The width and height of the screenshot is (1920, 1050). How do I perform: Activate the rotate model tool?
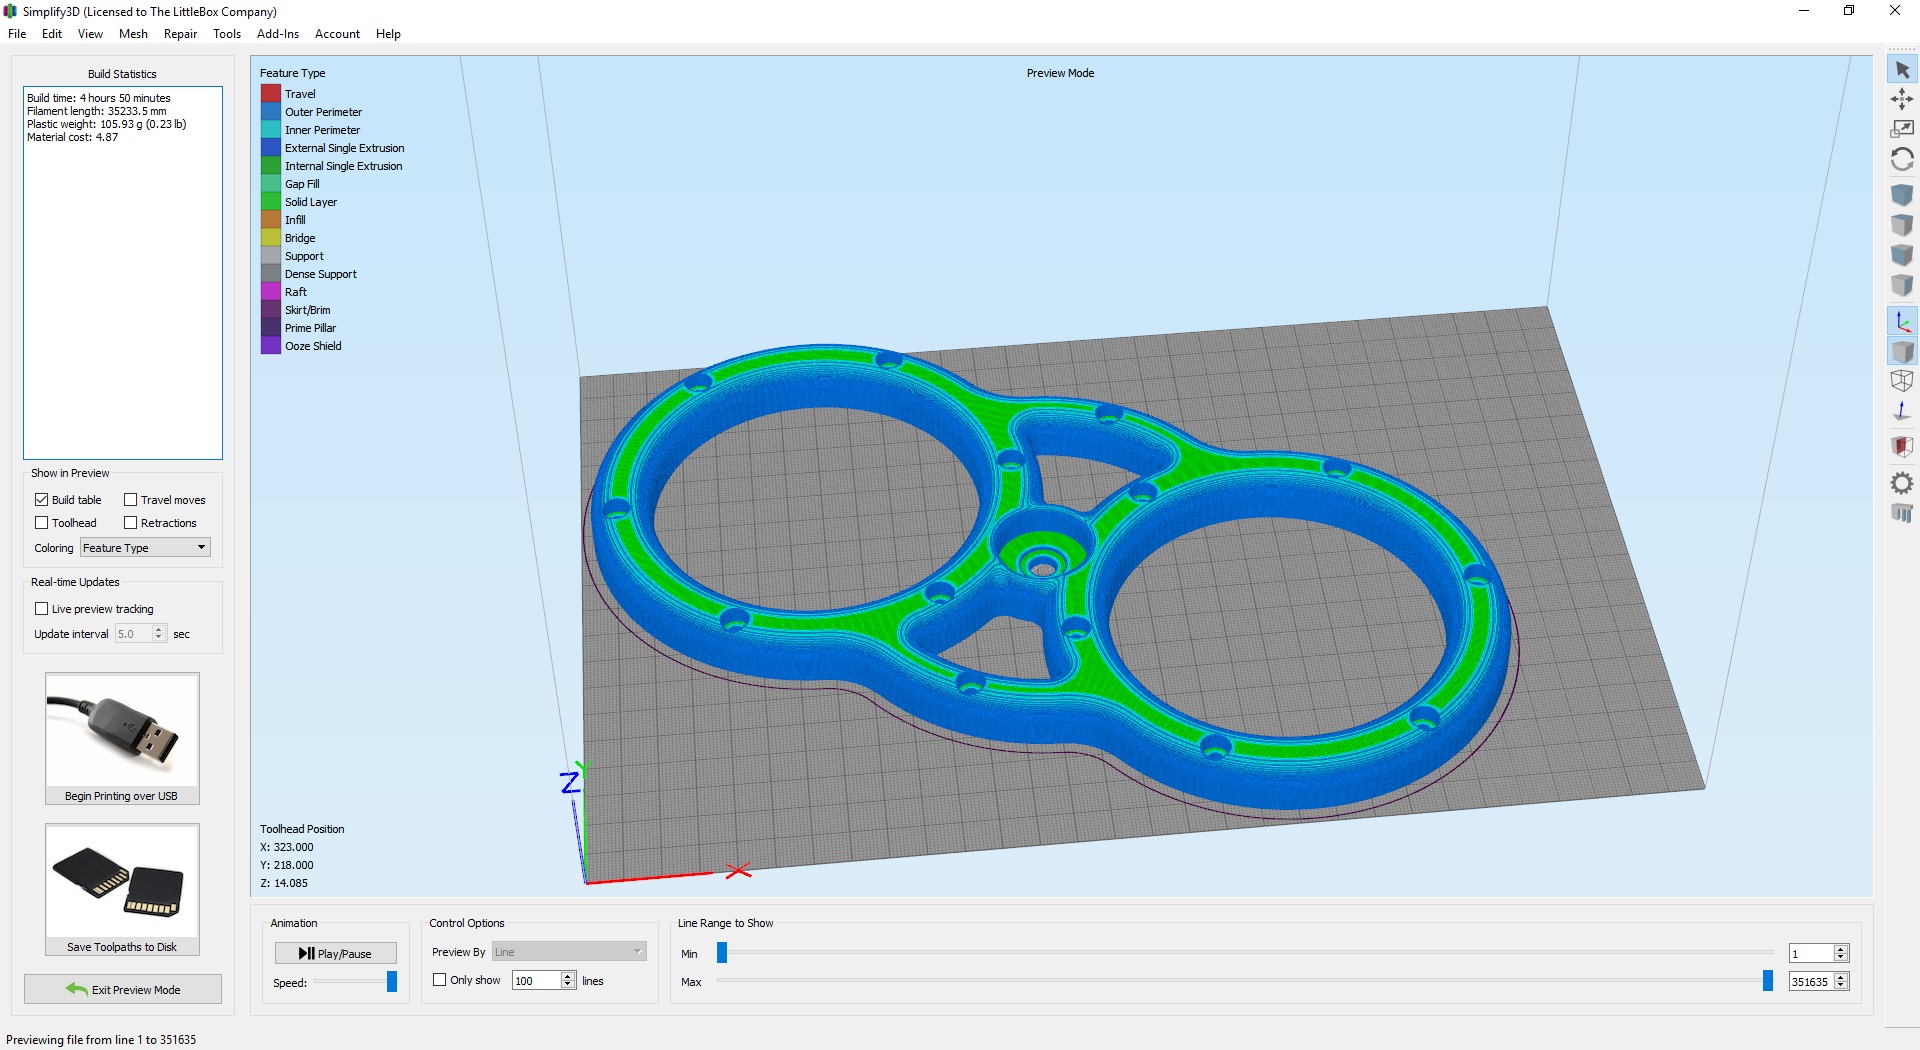[x=1902, y=159]
